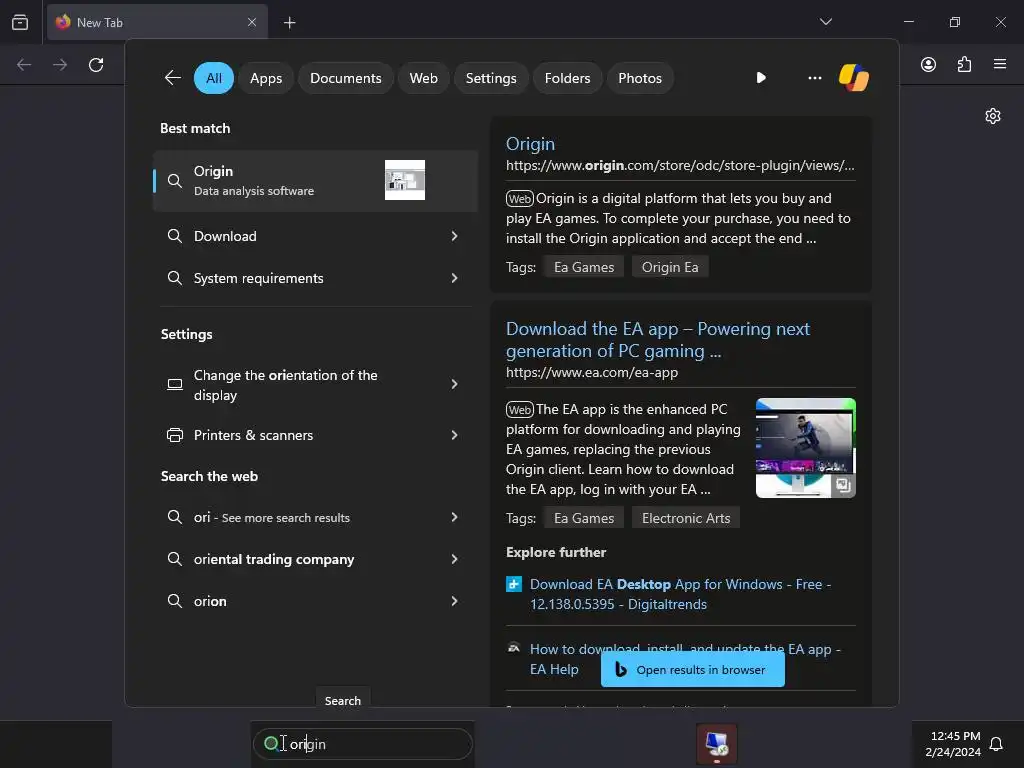
Task: Open Firefox extensions puzzle icon
Action: point(964,64)
